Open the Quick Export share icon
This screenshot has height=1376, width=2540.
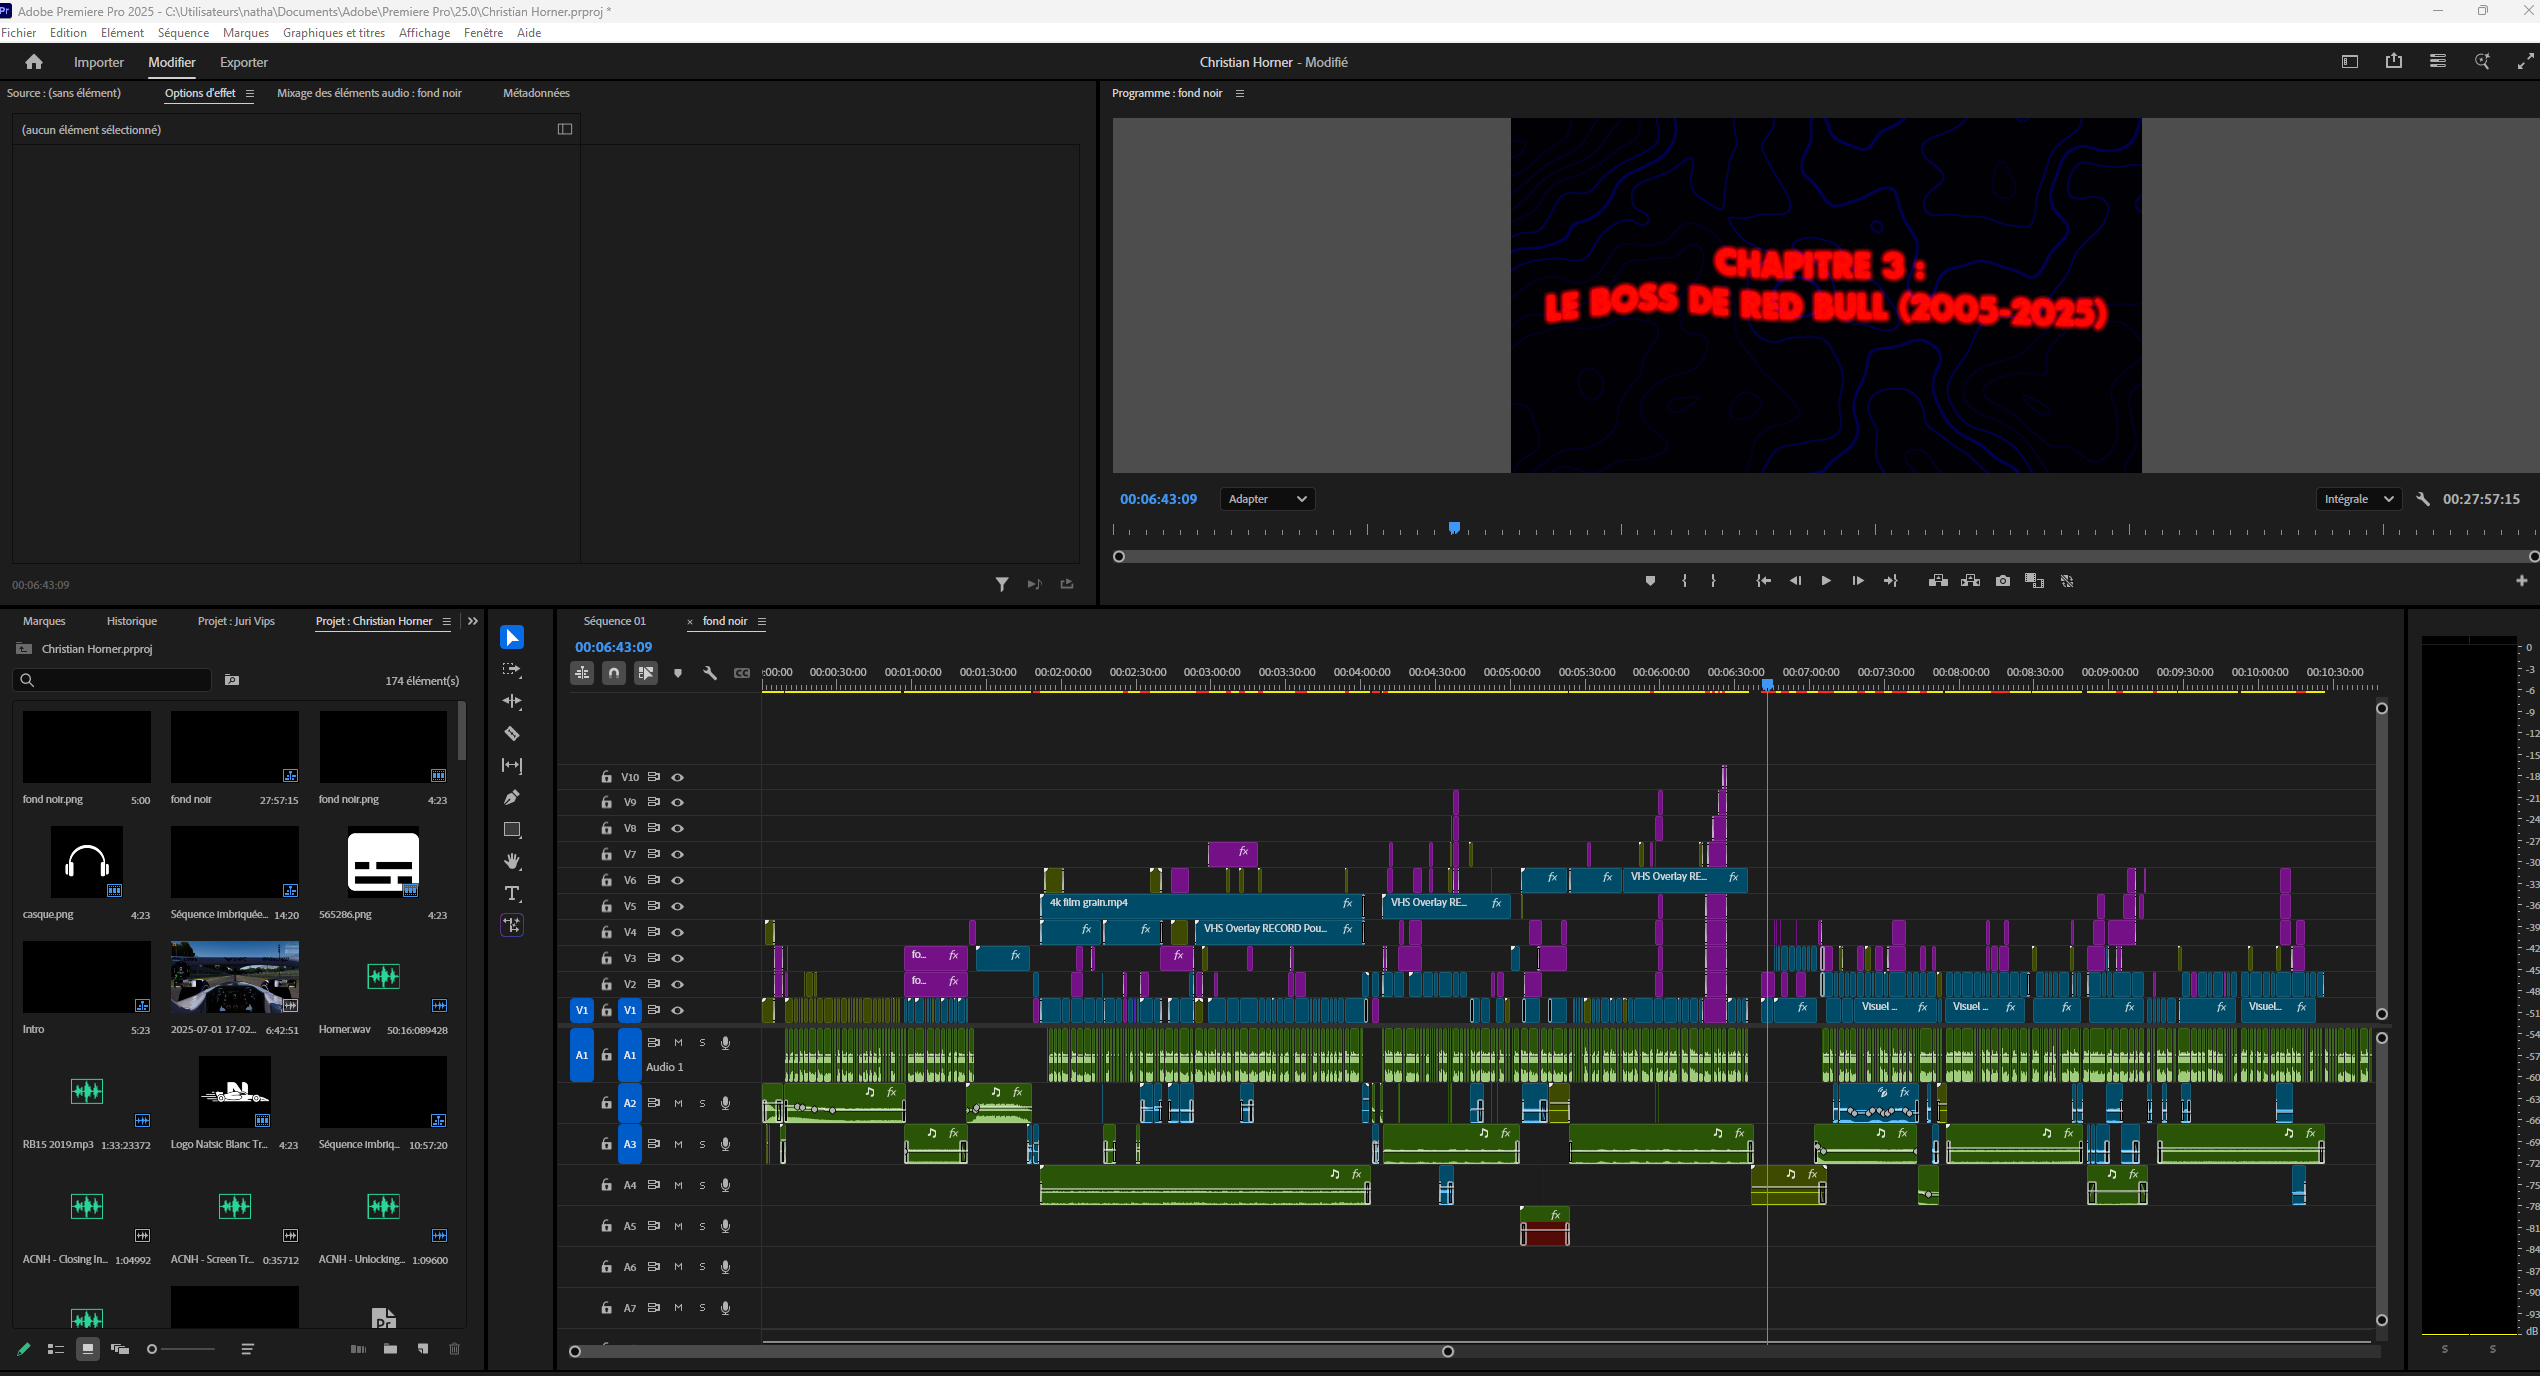coord(2393,62)
